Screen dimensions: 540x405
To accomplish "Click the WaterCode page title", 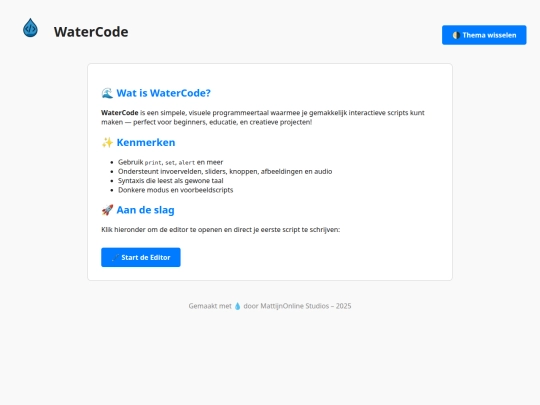I will tap(91, 32).
